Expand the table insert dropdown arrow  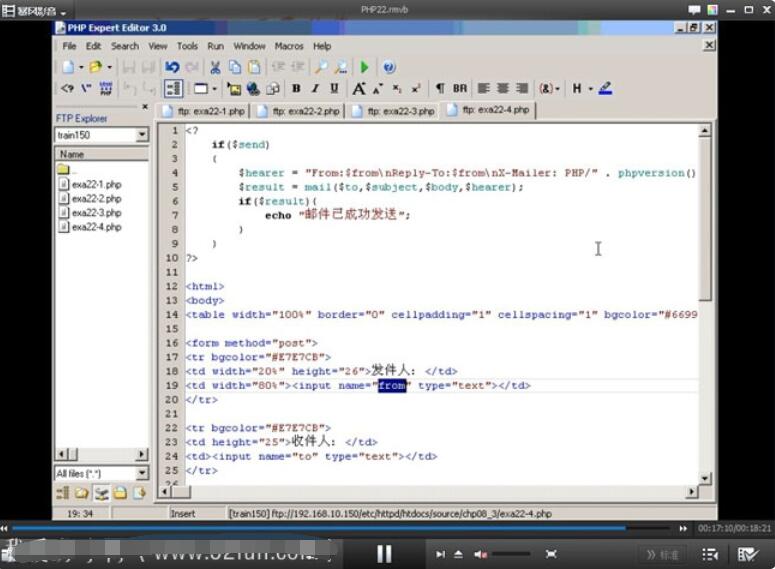pos(215,88)
